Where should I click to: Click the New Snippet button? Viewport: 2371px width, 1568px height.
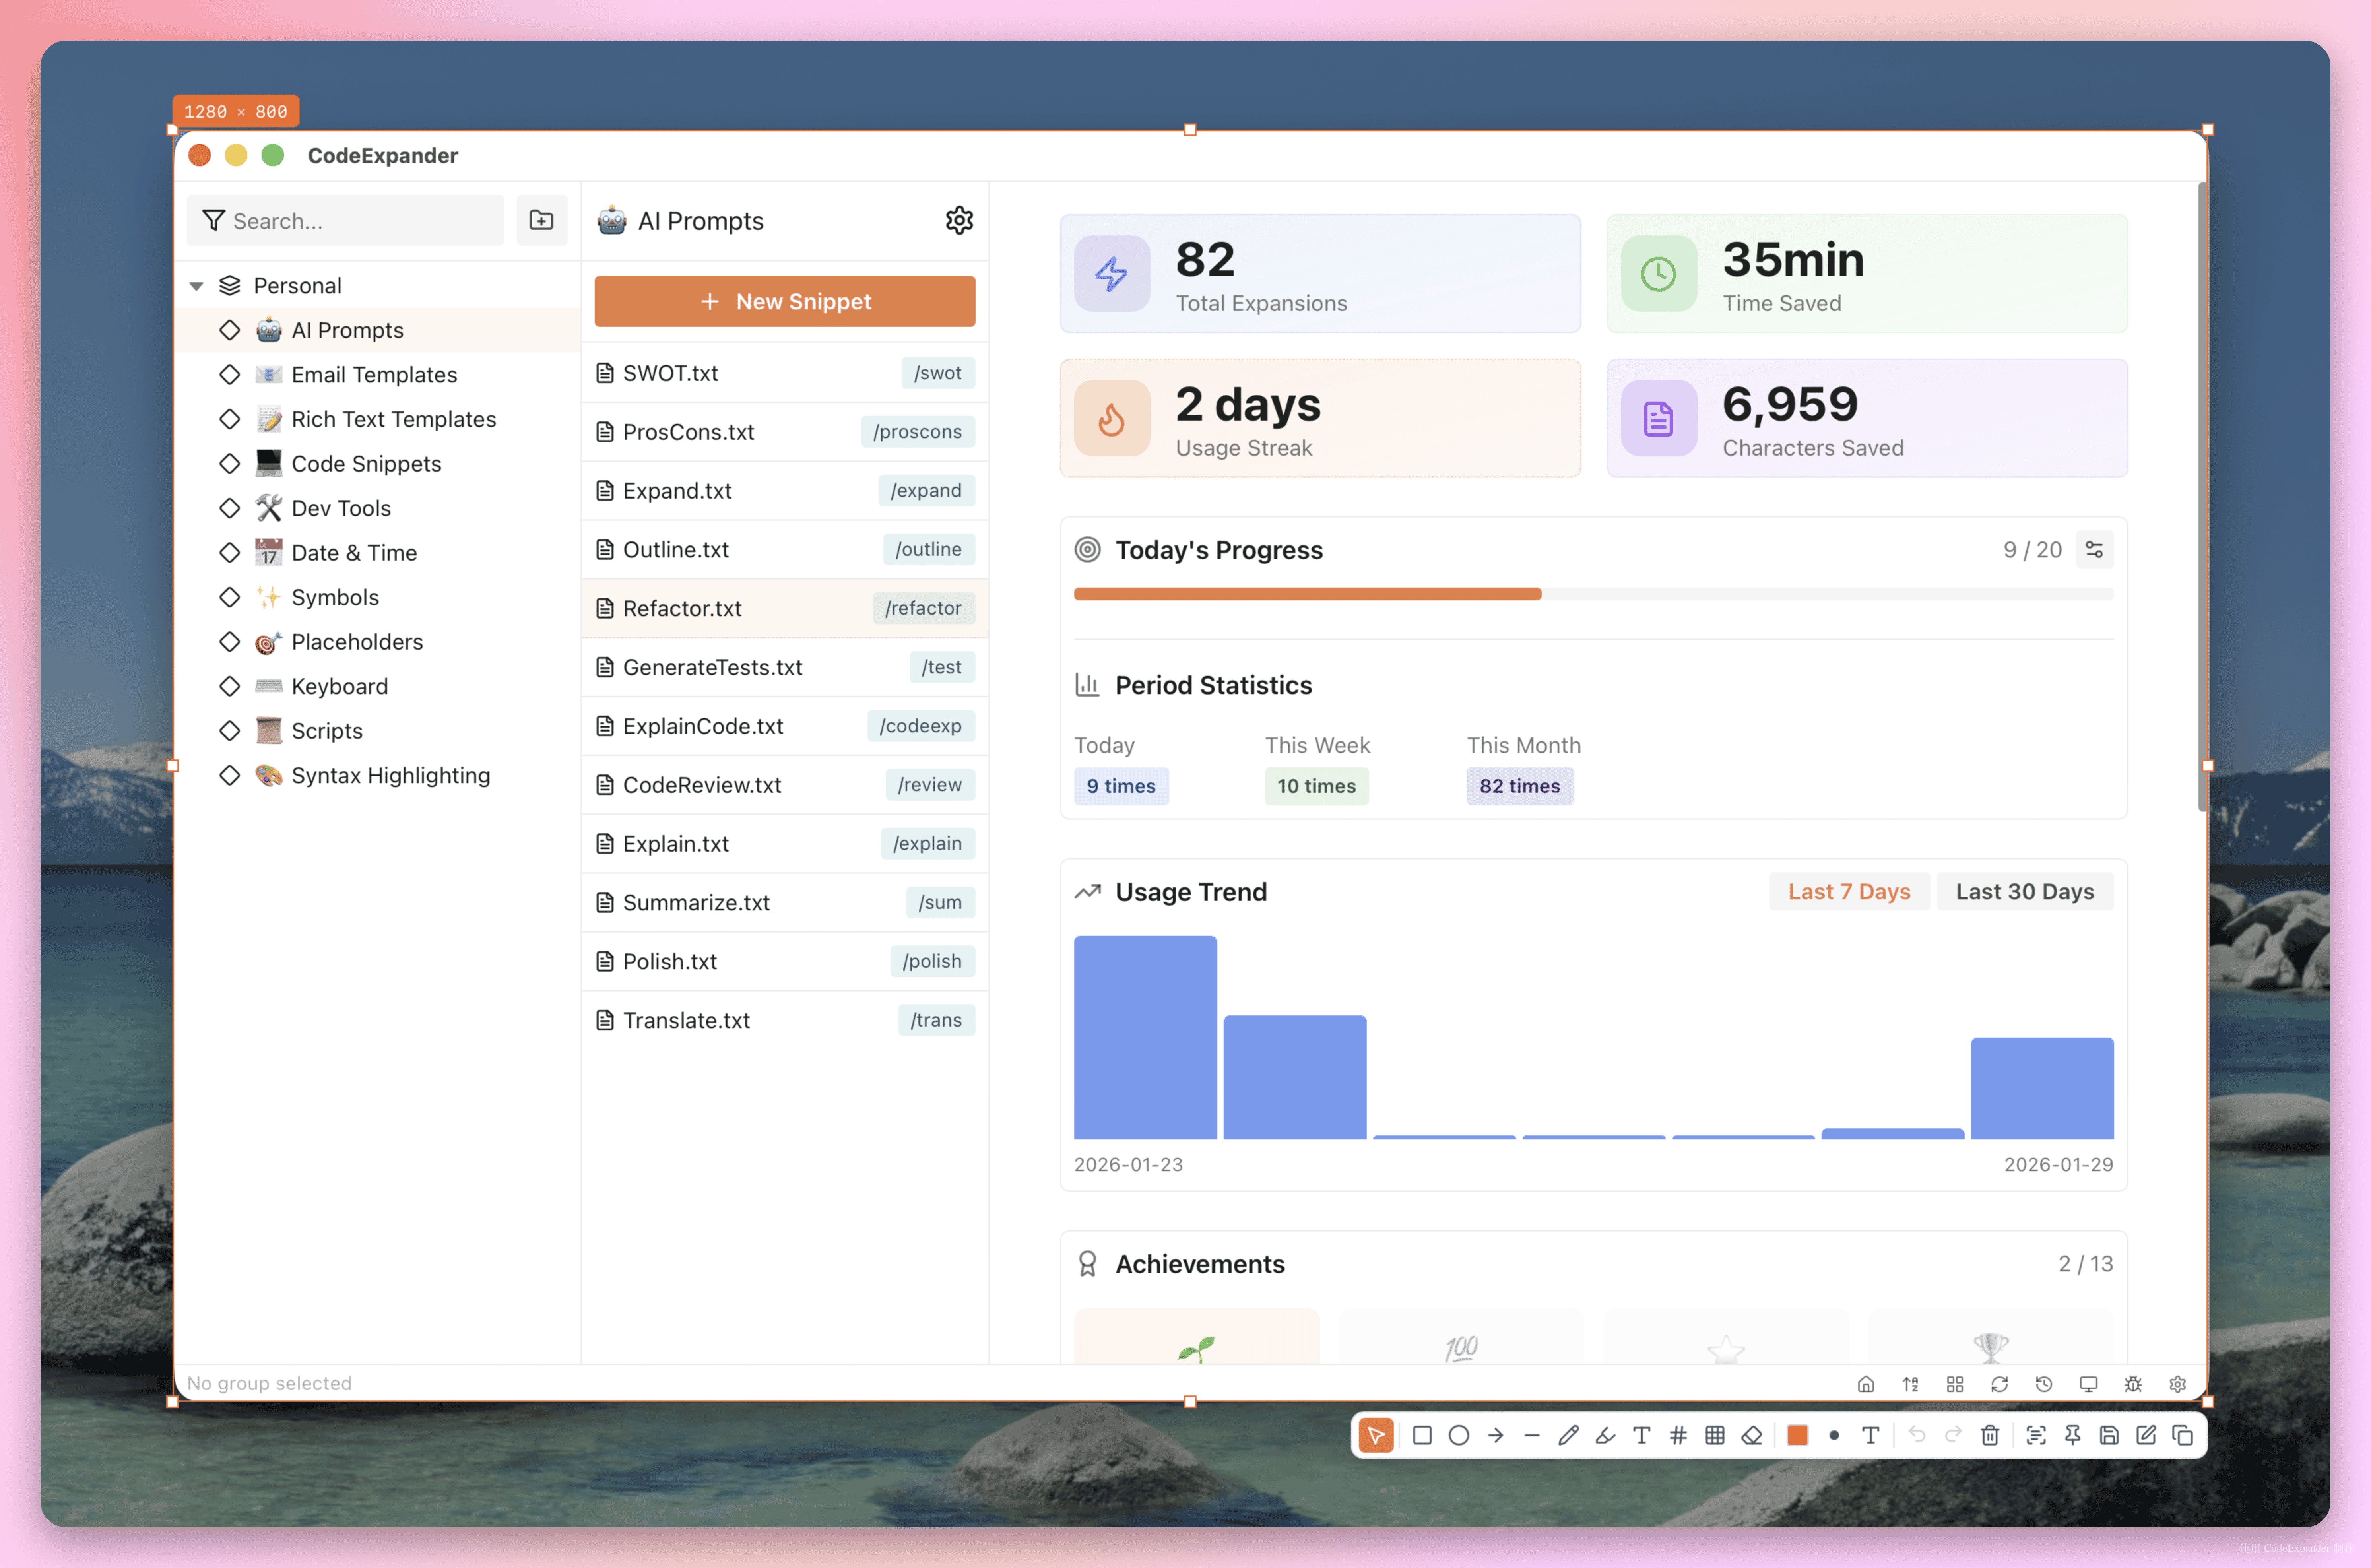(784, 301)
